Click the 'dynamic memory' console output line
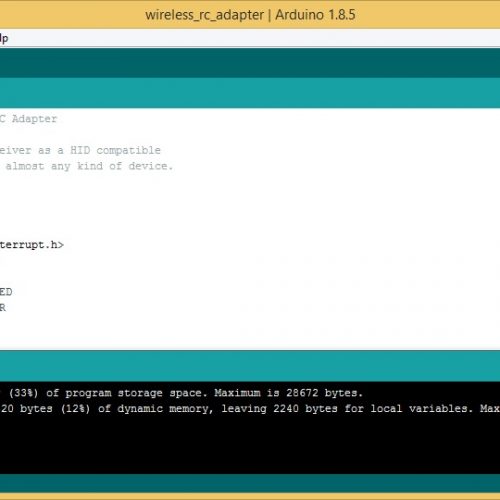This screenshot has height=500, width=500. tap(250, 409)
